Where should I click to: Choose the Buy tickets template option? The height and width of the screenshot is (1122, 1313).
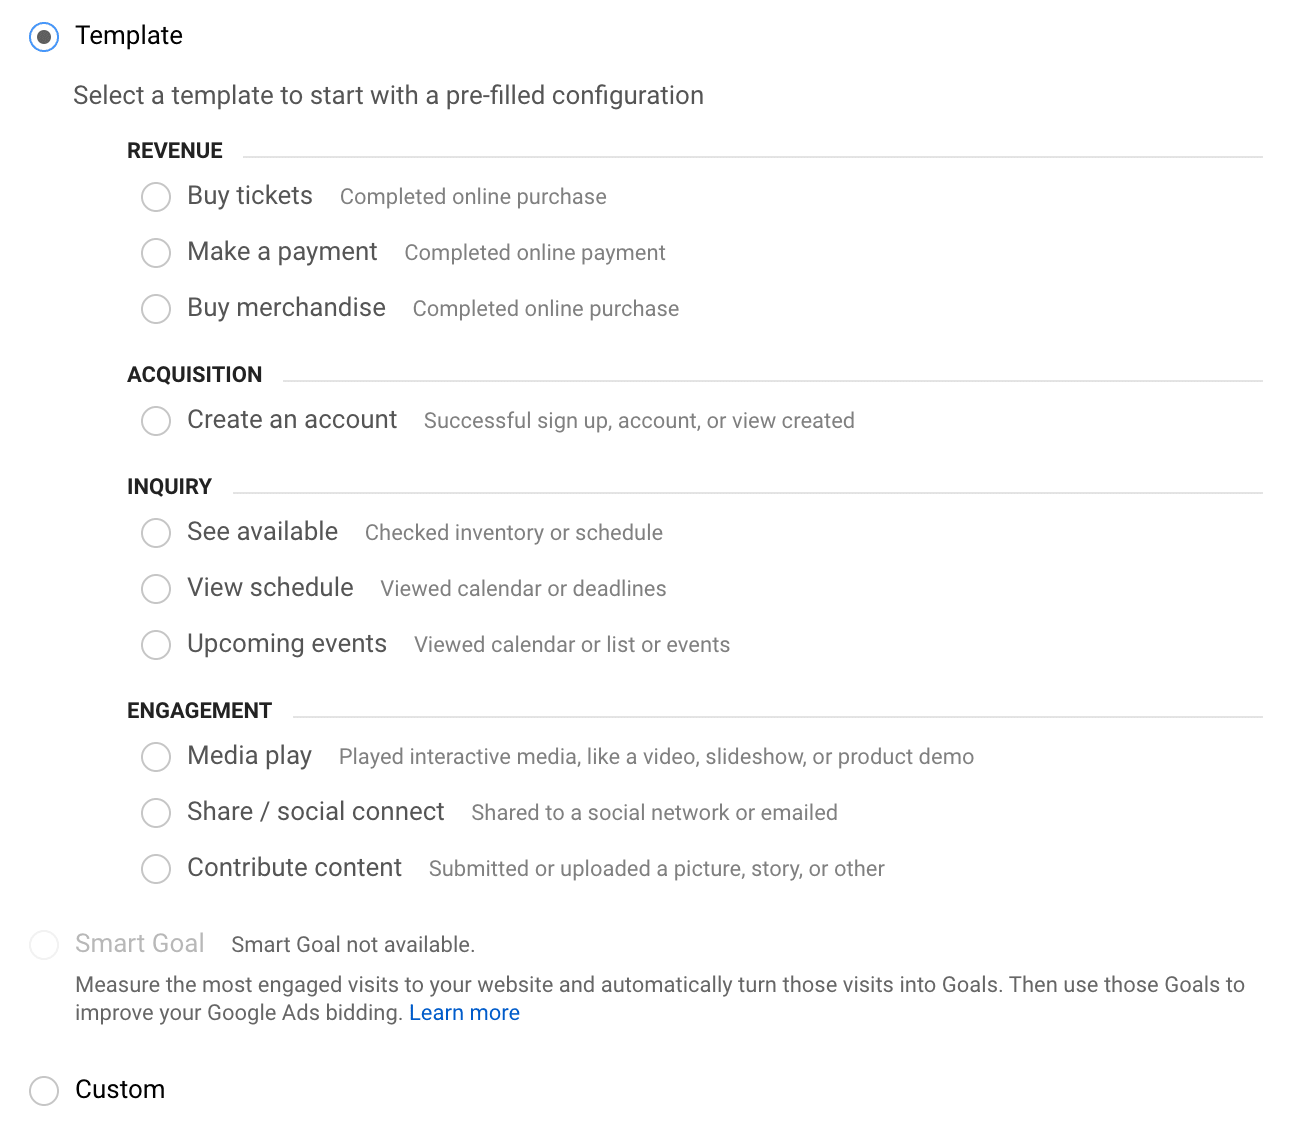(x=156, y=197)
